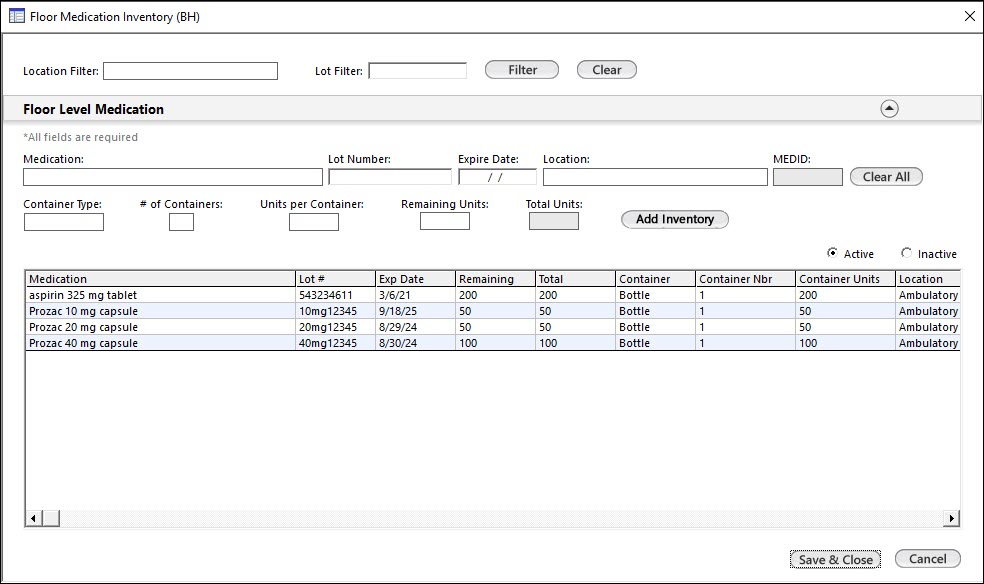Click the Expire Date field
This screenshot has width=984, height=584.
point(497,177)
